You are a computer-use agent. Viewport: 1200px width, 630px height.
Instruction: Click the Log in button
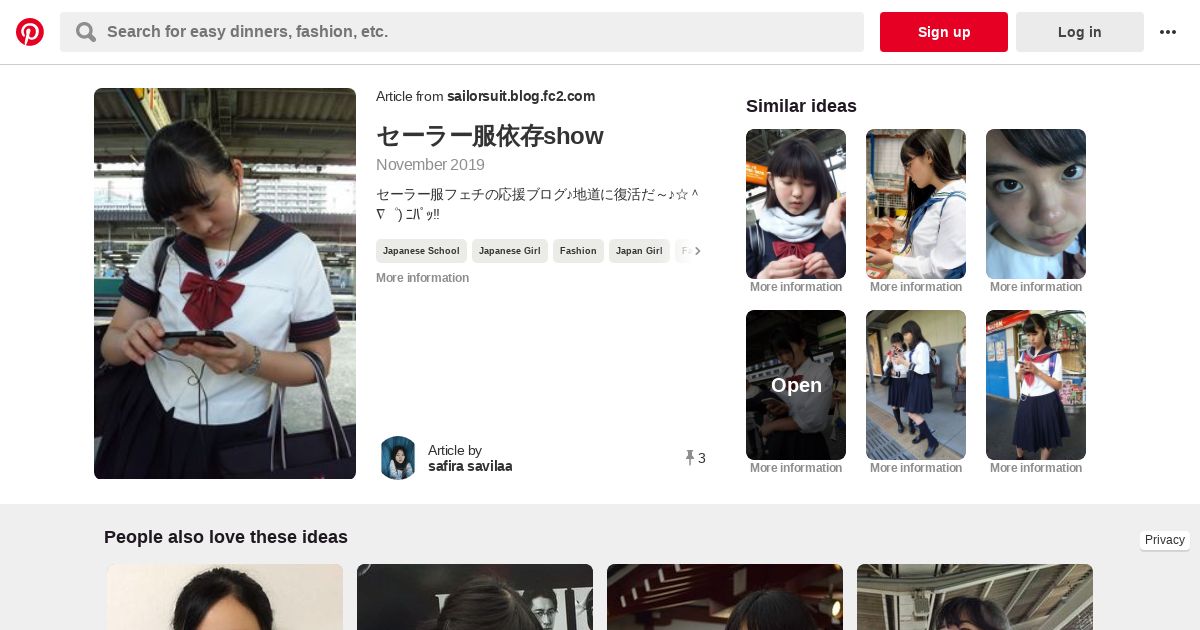click(1080, 32)
